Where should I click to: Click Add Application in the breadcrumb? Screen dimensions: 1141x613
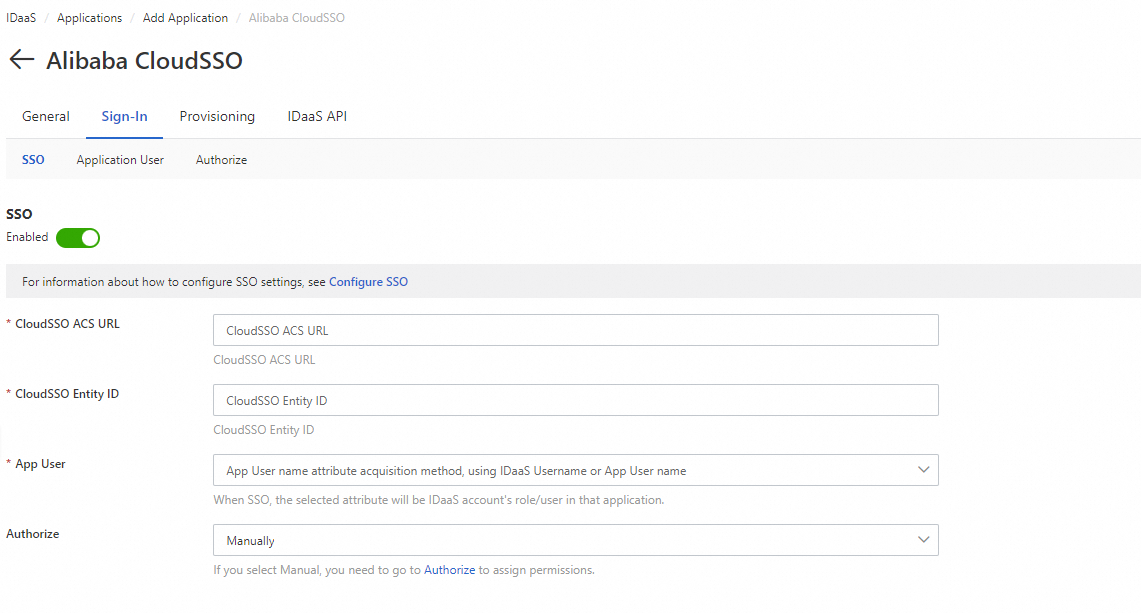tap(185, 17)
